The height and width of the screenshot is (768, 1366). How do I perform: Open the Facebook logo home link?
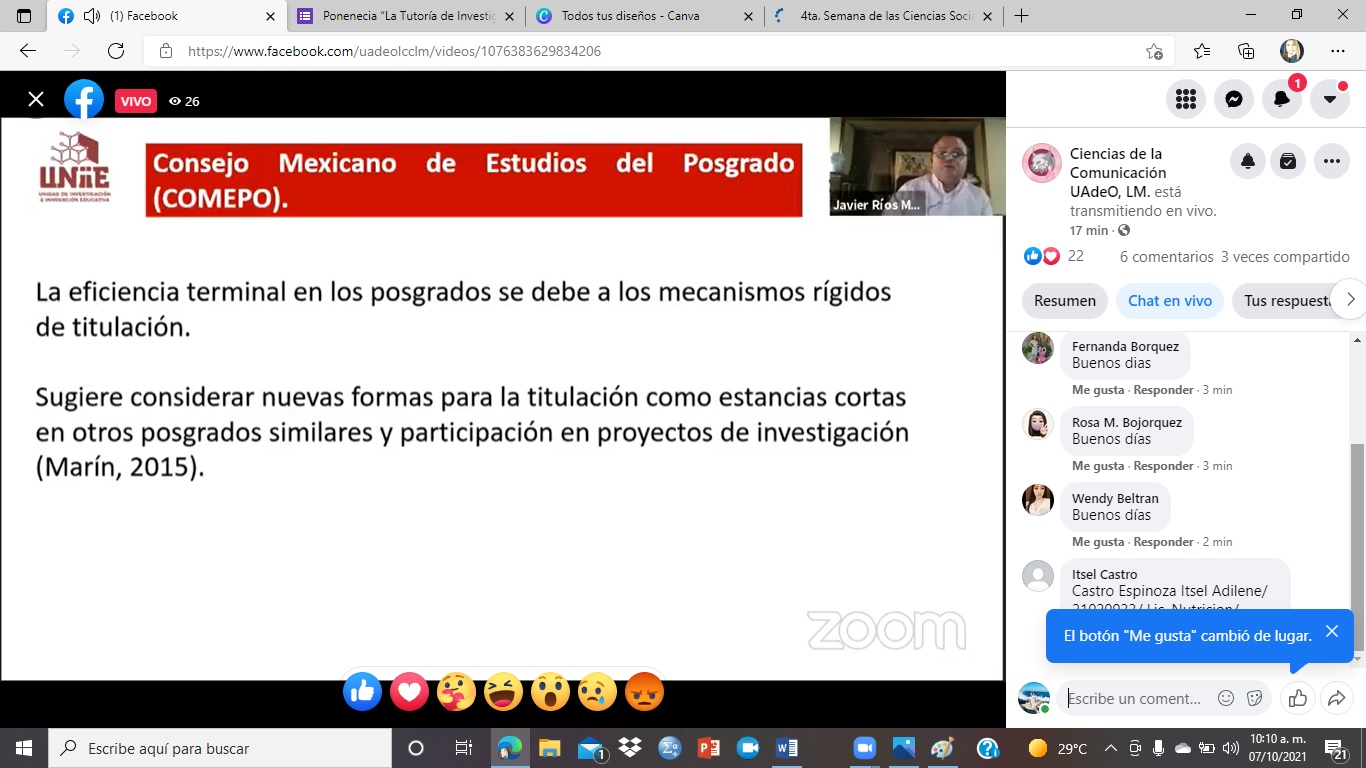(84, 99)
